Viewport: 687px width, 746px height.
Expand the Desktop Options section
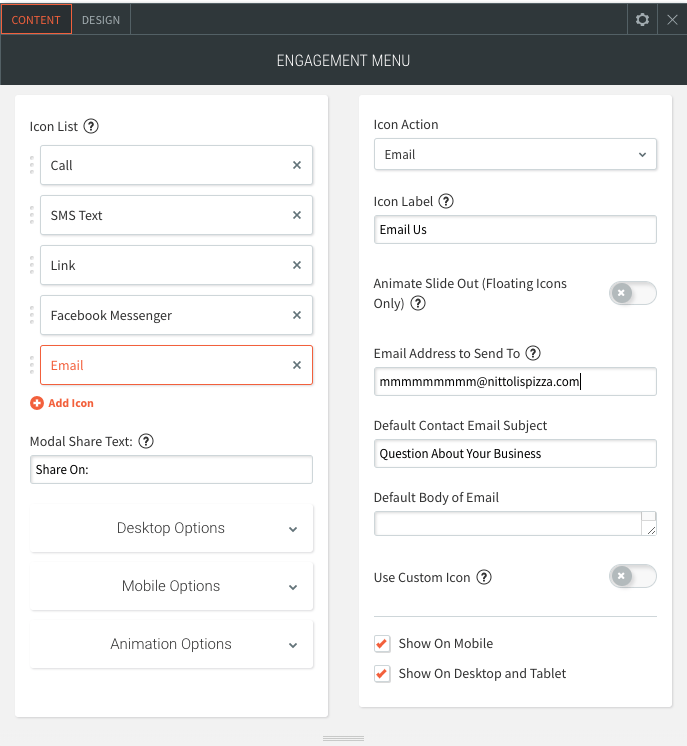coord(171,528)
